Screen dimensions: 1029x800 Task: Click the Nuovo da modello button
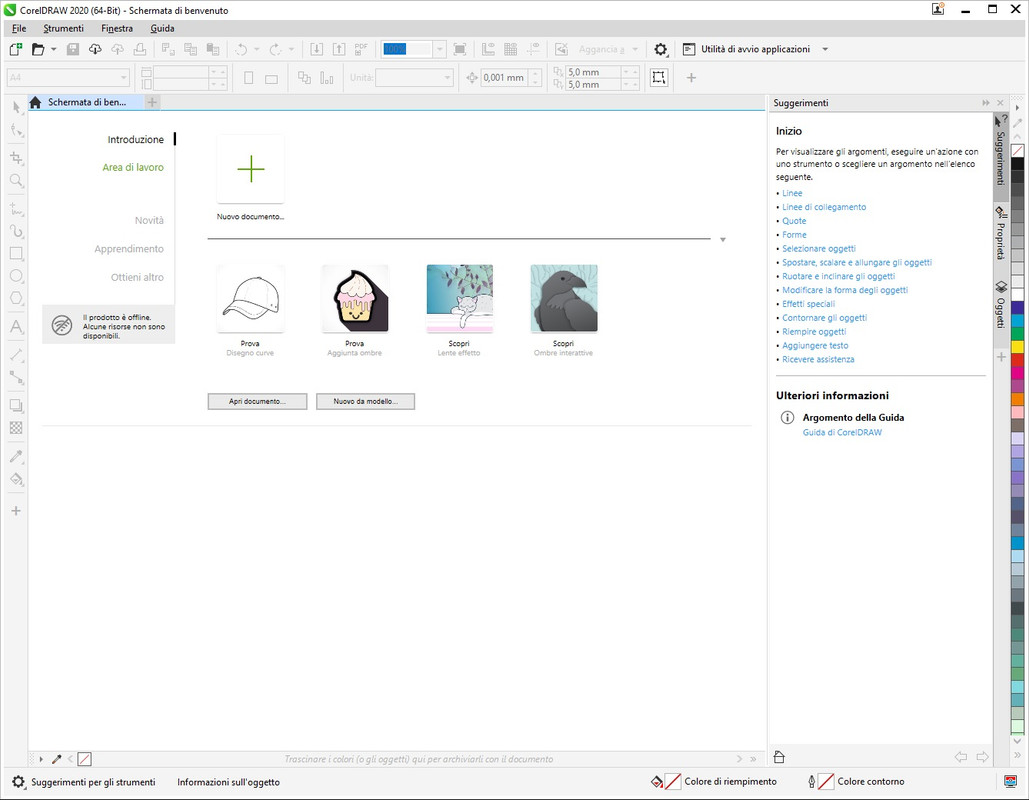366,401
